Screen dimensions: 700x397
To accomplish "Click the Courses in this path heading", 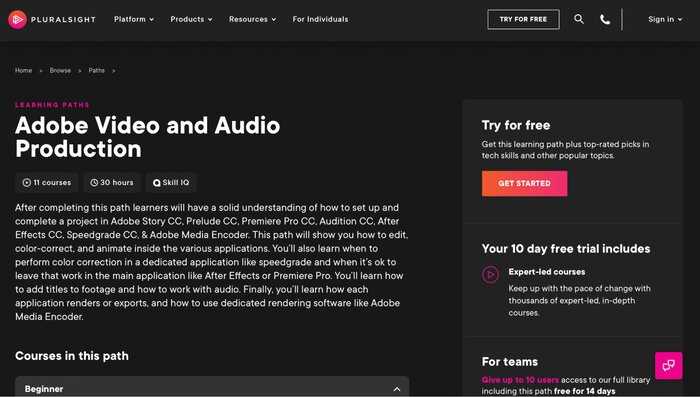I will (72, 356).
